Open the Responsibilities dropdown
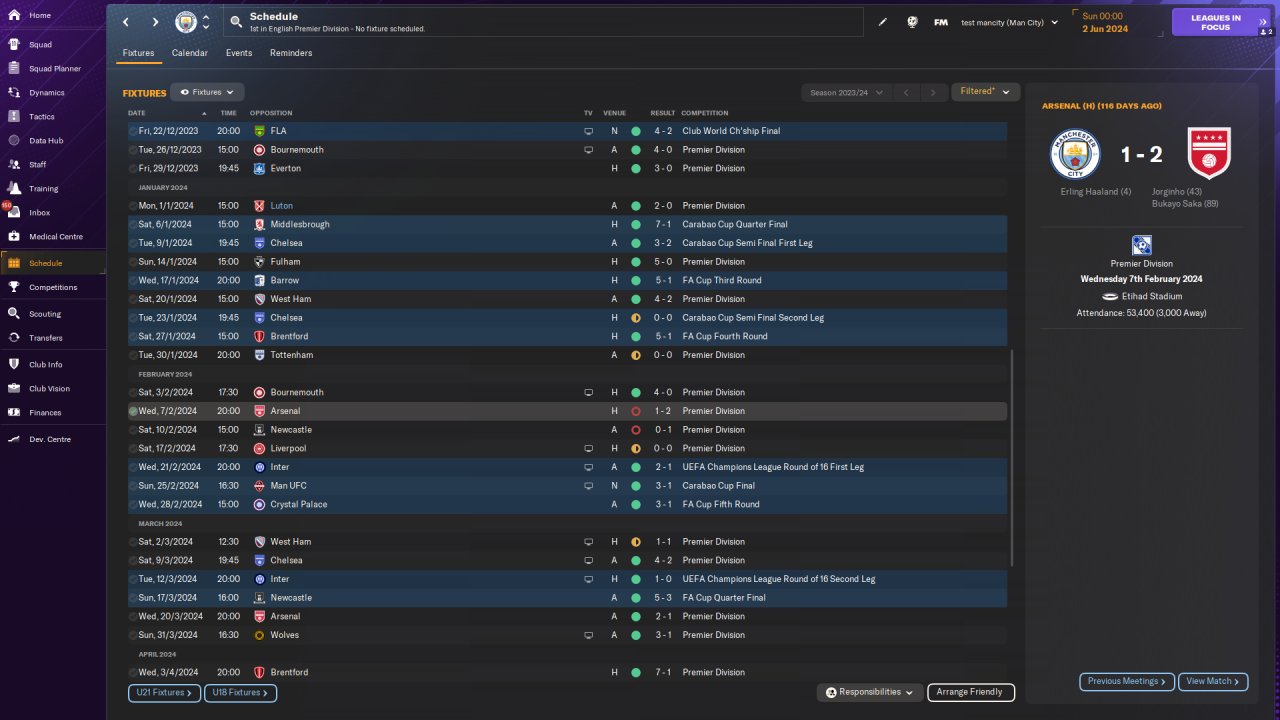The height and width of the screenshot is (720, 1280). 869,692
